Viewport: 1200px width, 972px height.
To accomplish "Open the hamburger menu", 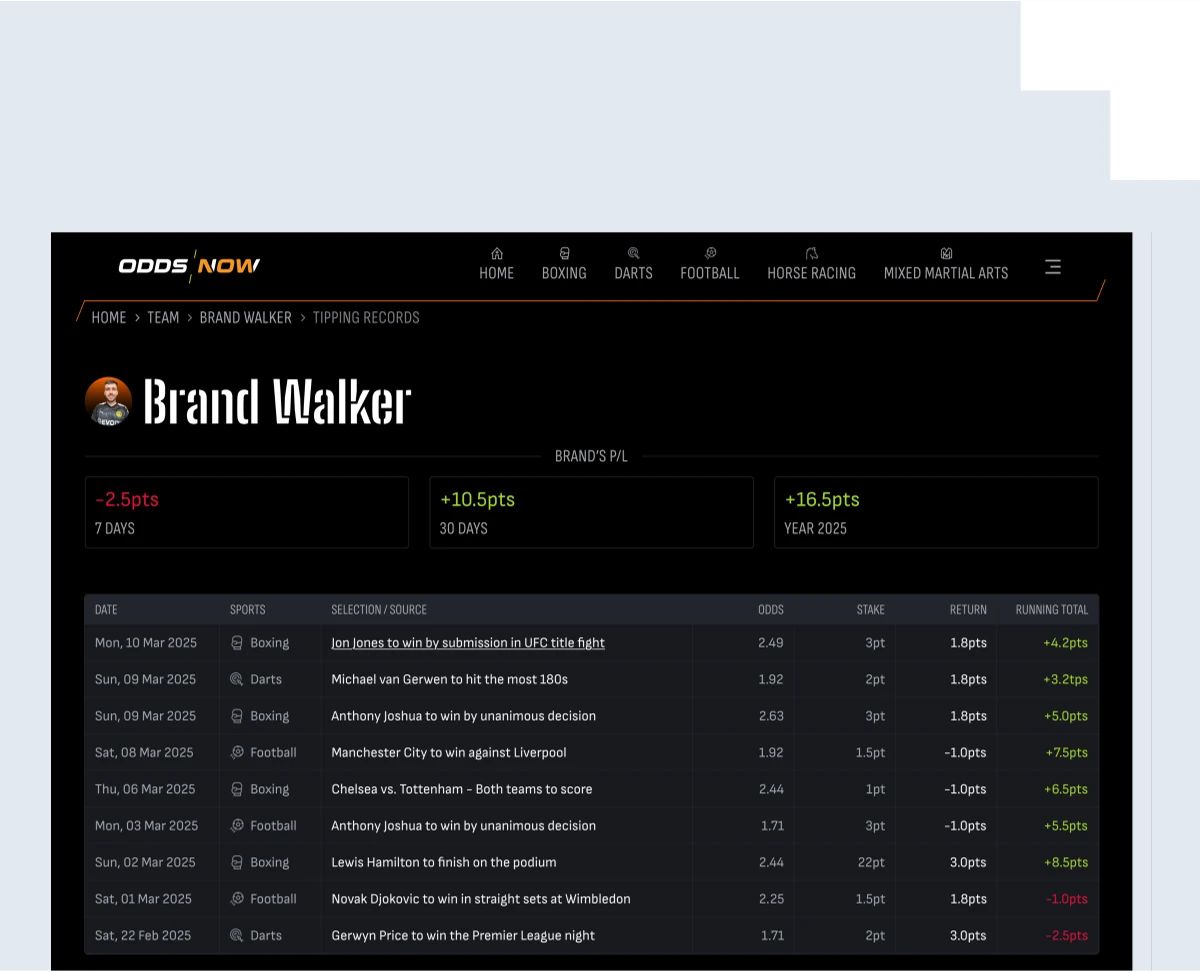I will 1052,267.
